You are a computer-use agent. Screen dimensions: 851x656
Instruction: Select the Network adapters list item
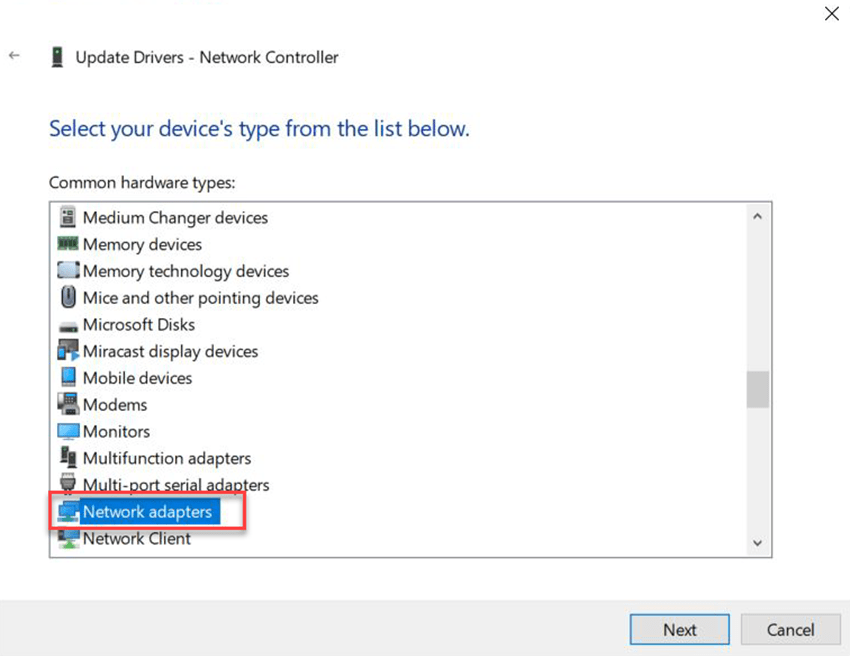[x=147, y=512]
